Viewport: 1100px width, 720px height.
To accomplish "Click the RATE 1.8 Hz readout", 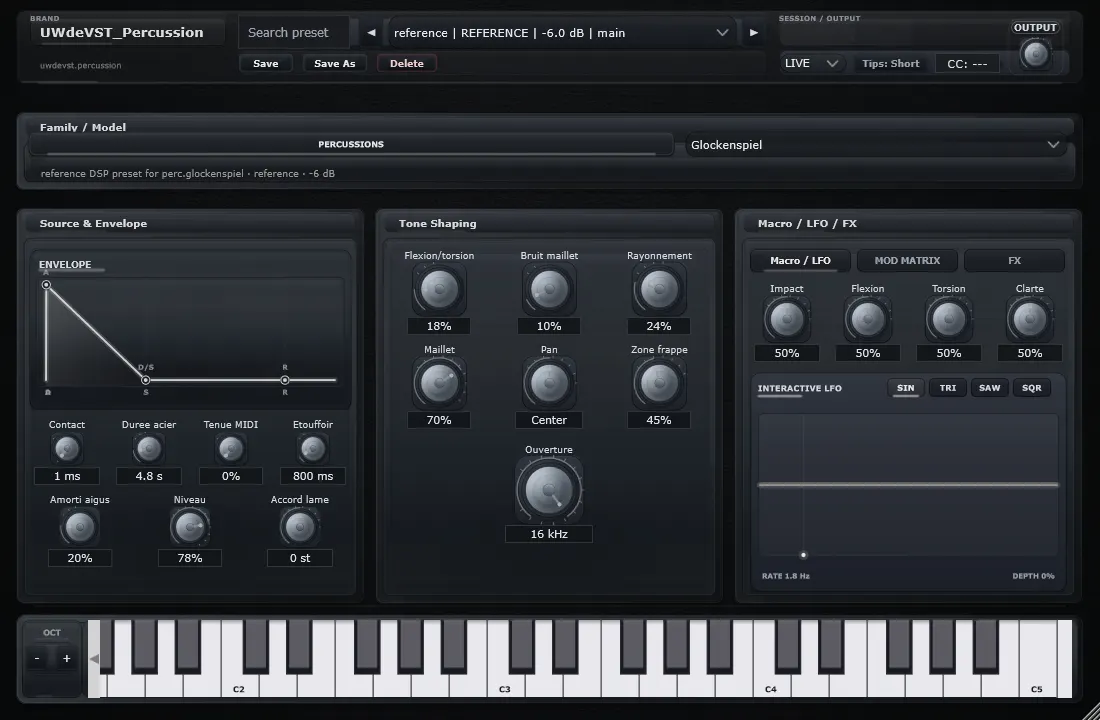I will point(786,576).
